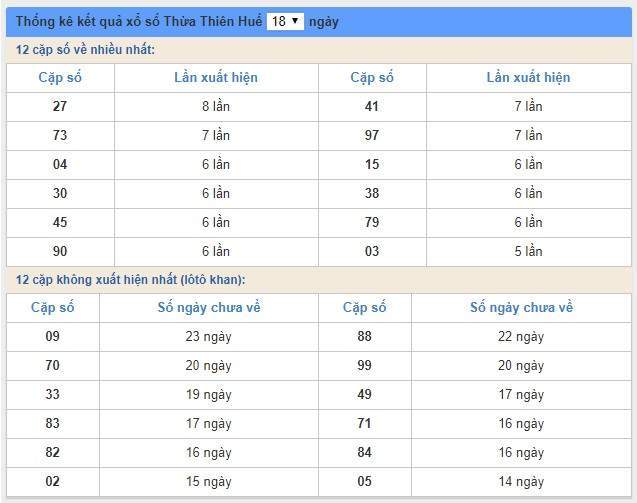Select pair number 97

(x=372, y=135)
